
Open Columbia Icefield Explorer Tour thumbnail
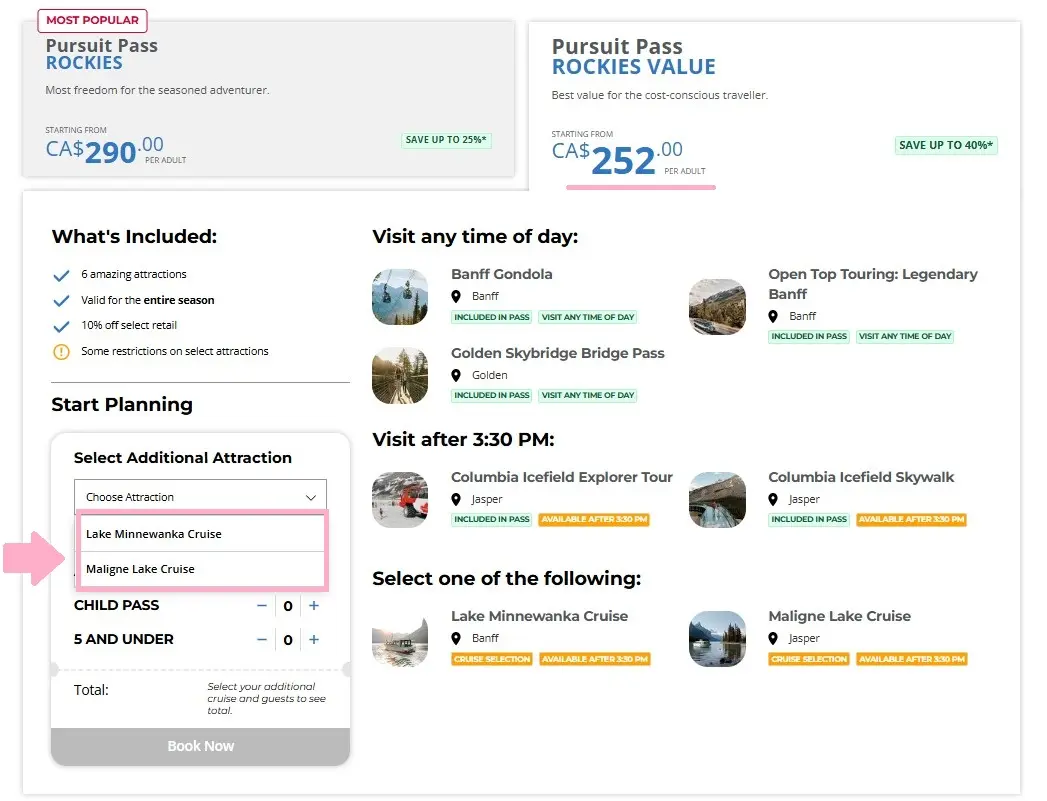coord(400,500)
